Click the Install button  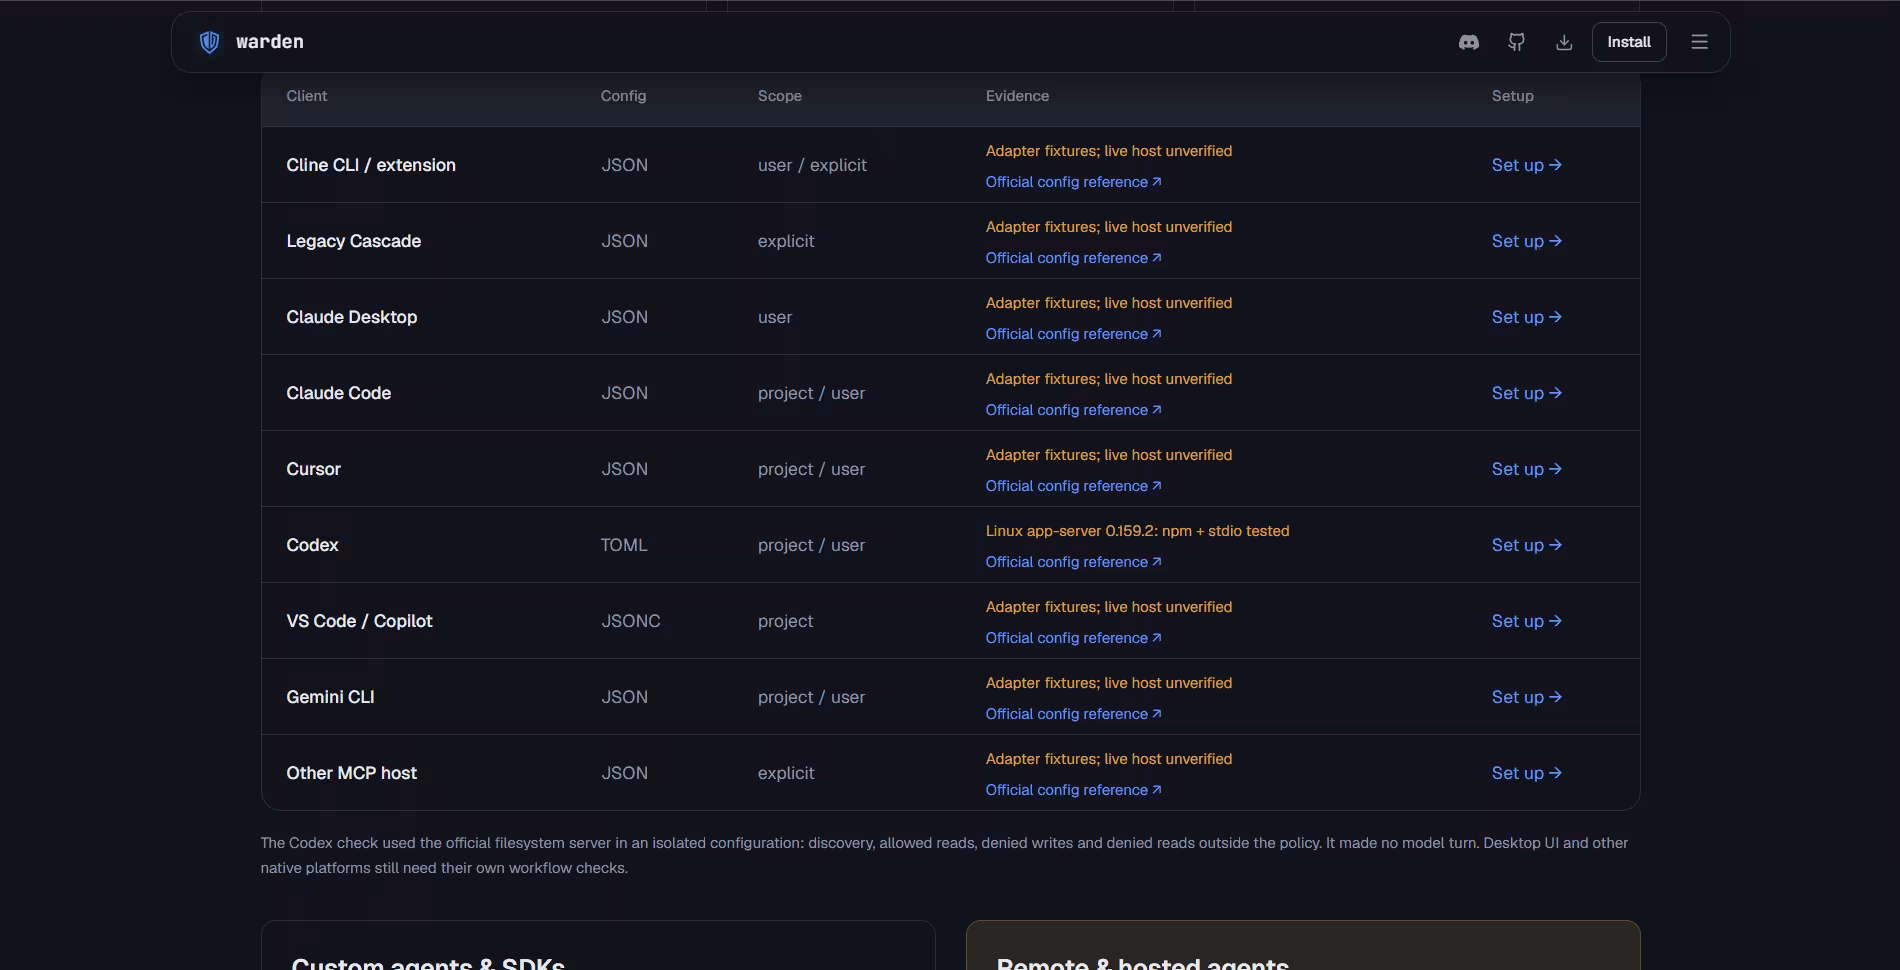click(1629, 42)
